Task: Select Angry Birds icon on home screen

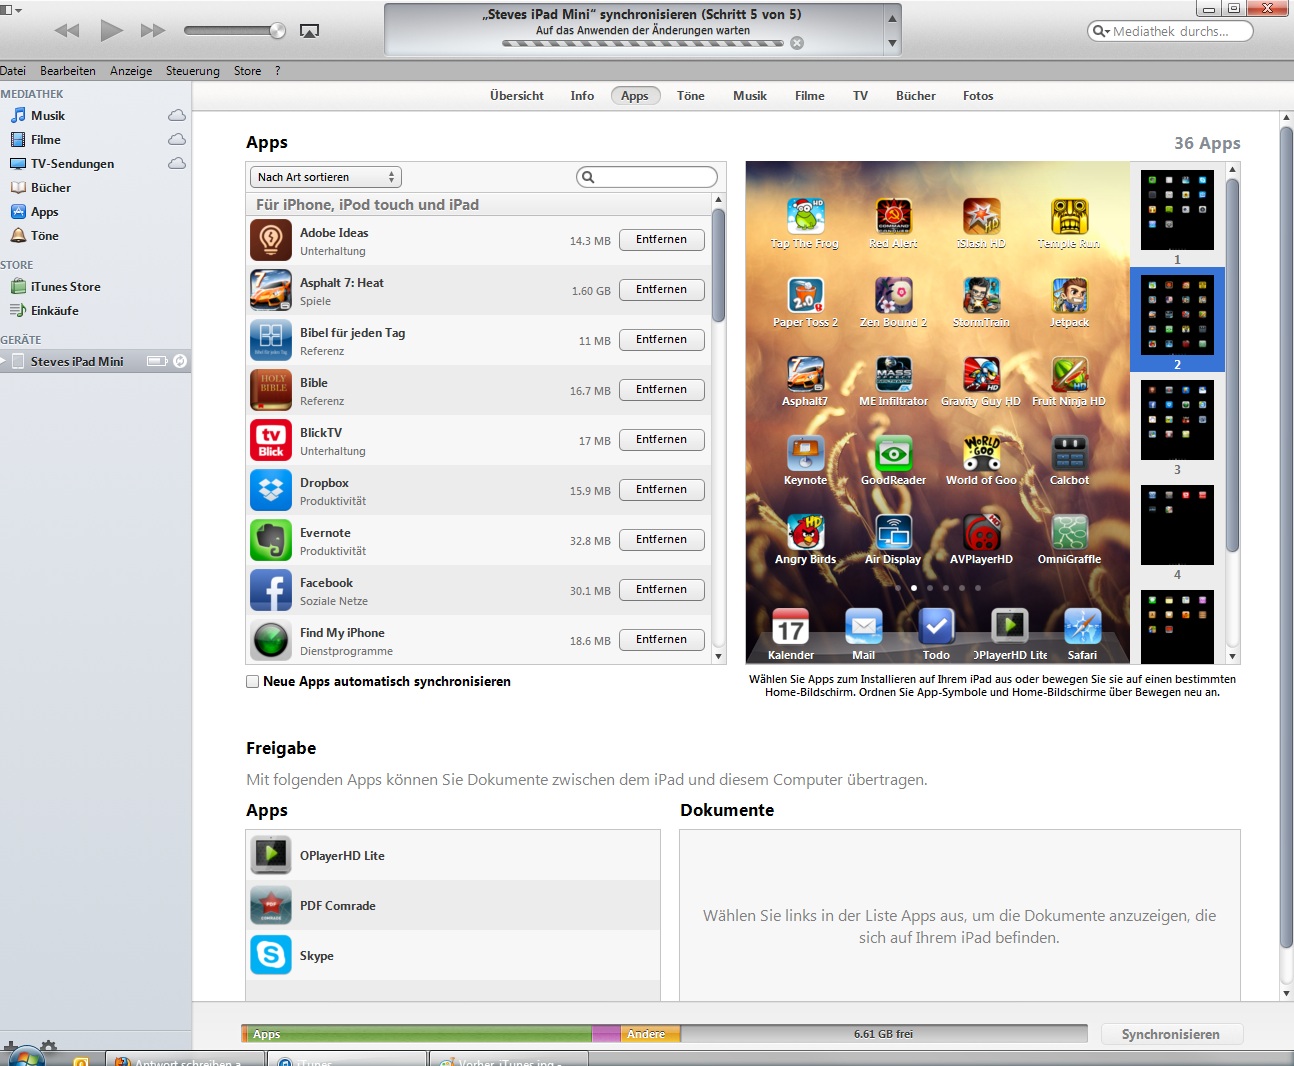Action: [x=805, y=534]
